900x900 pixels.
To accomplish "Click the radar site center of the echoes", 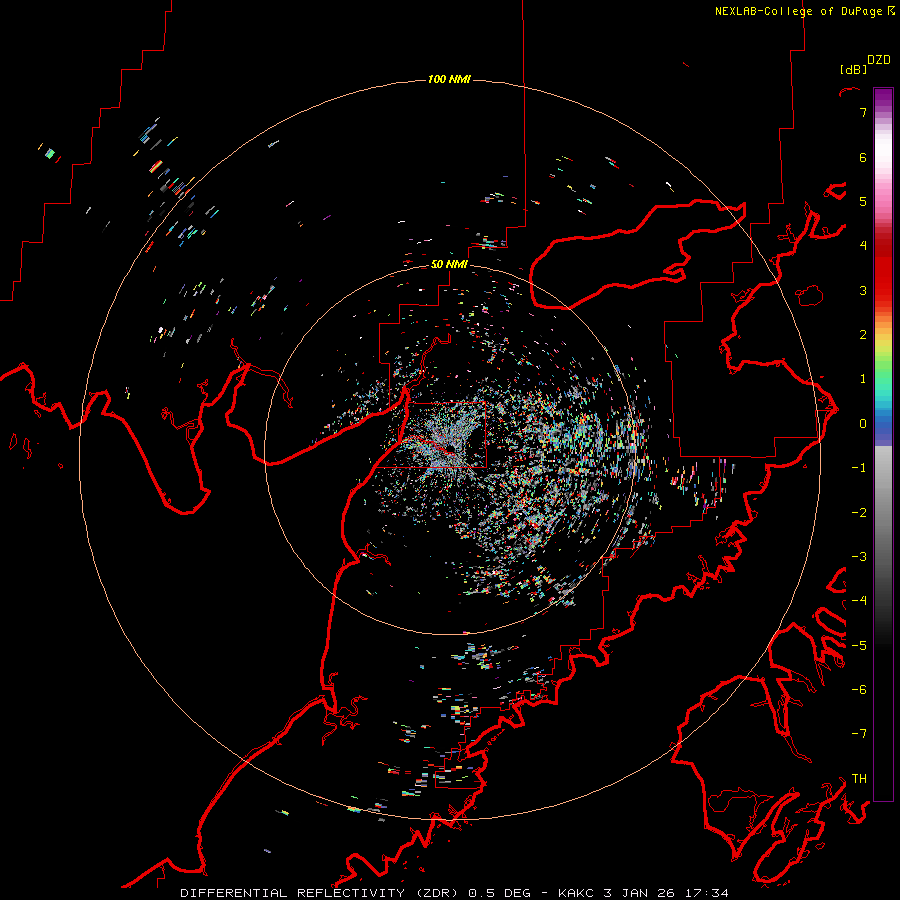I will click(450, 449).
